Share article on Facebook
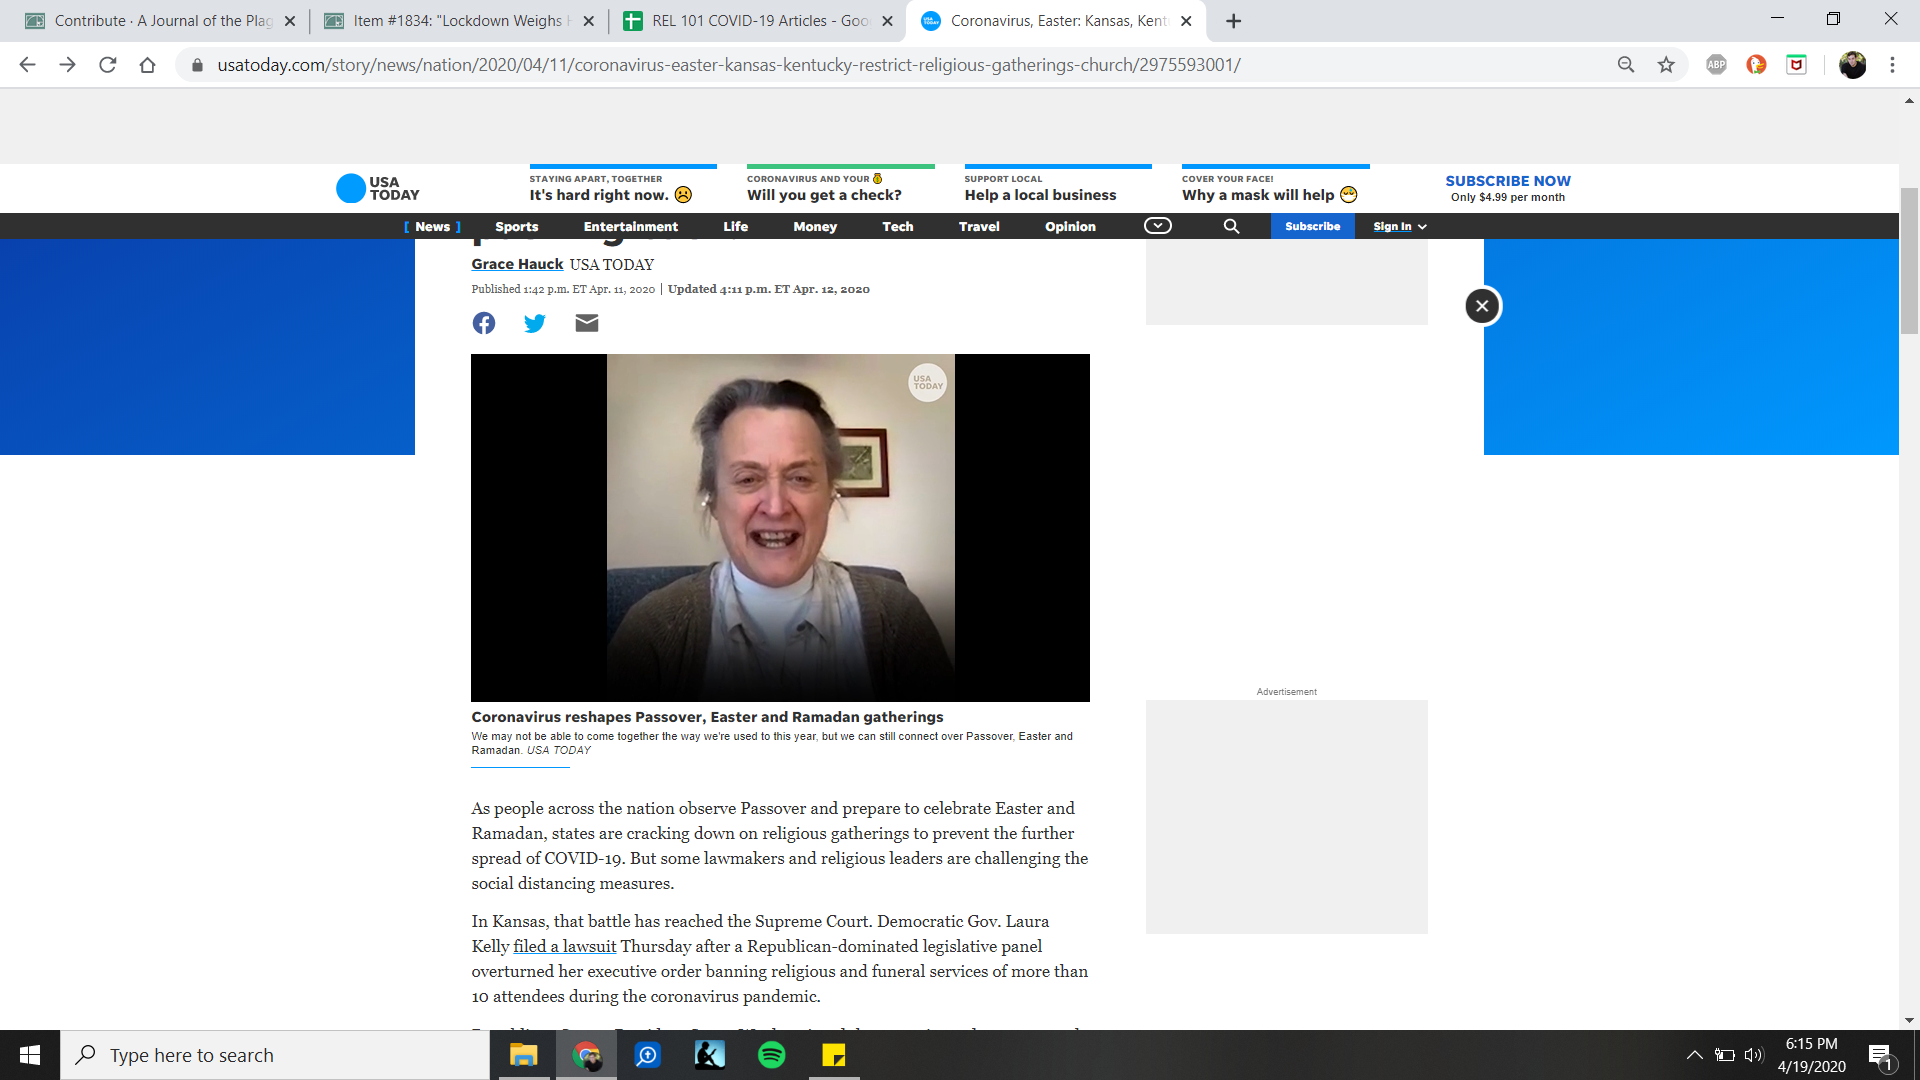1920x1080 pixels. 484,323
